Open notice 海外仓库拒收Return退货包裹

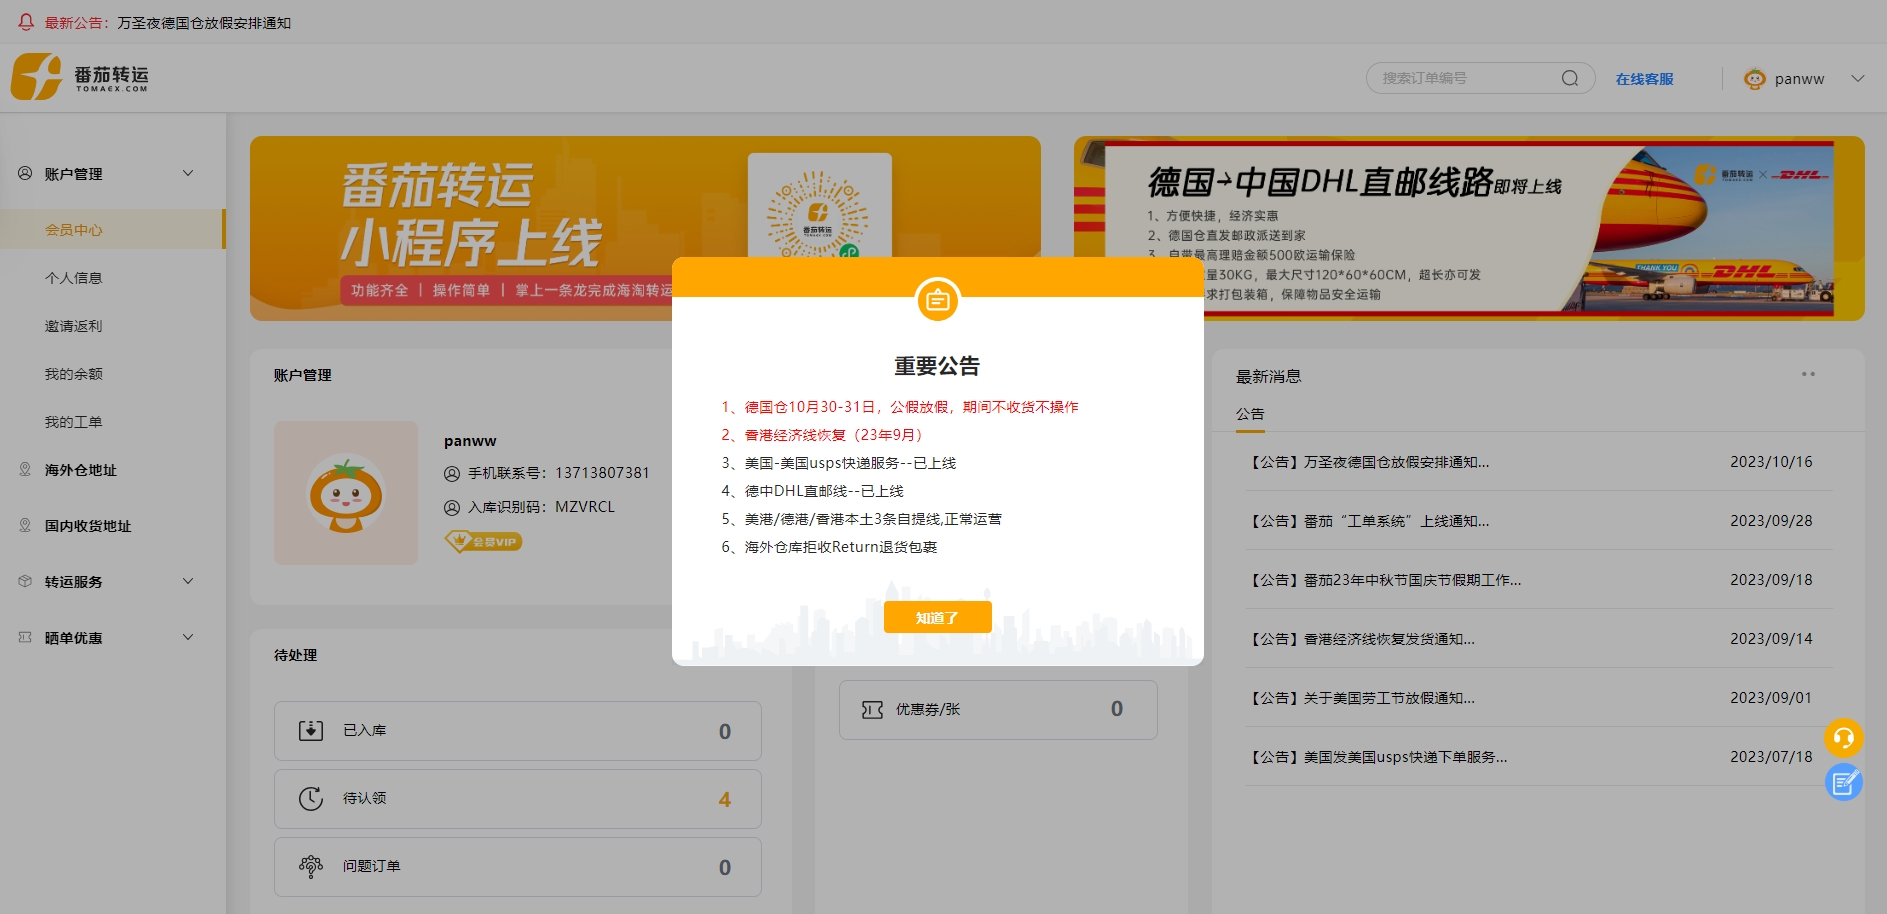(x=830, y=547)
